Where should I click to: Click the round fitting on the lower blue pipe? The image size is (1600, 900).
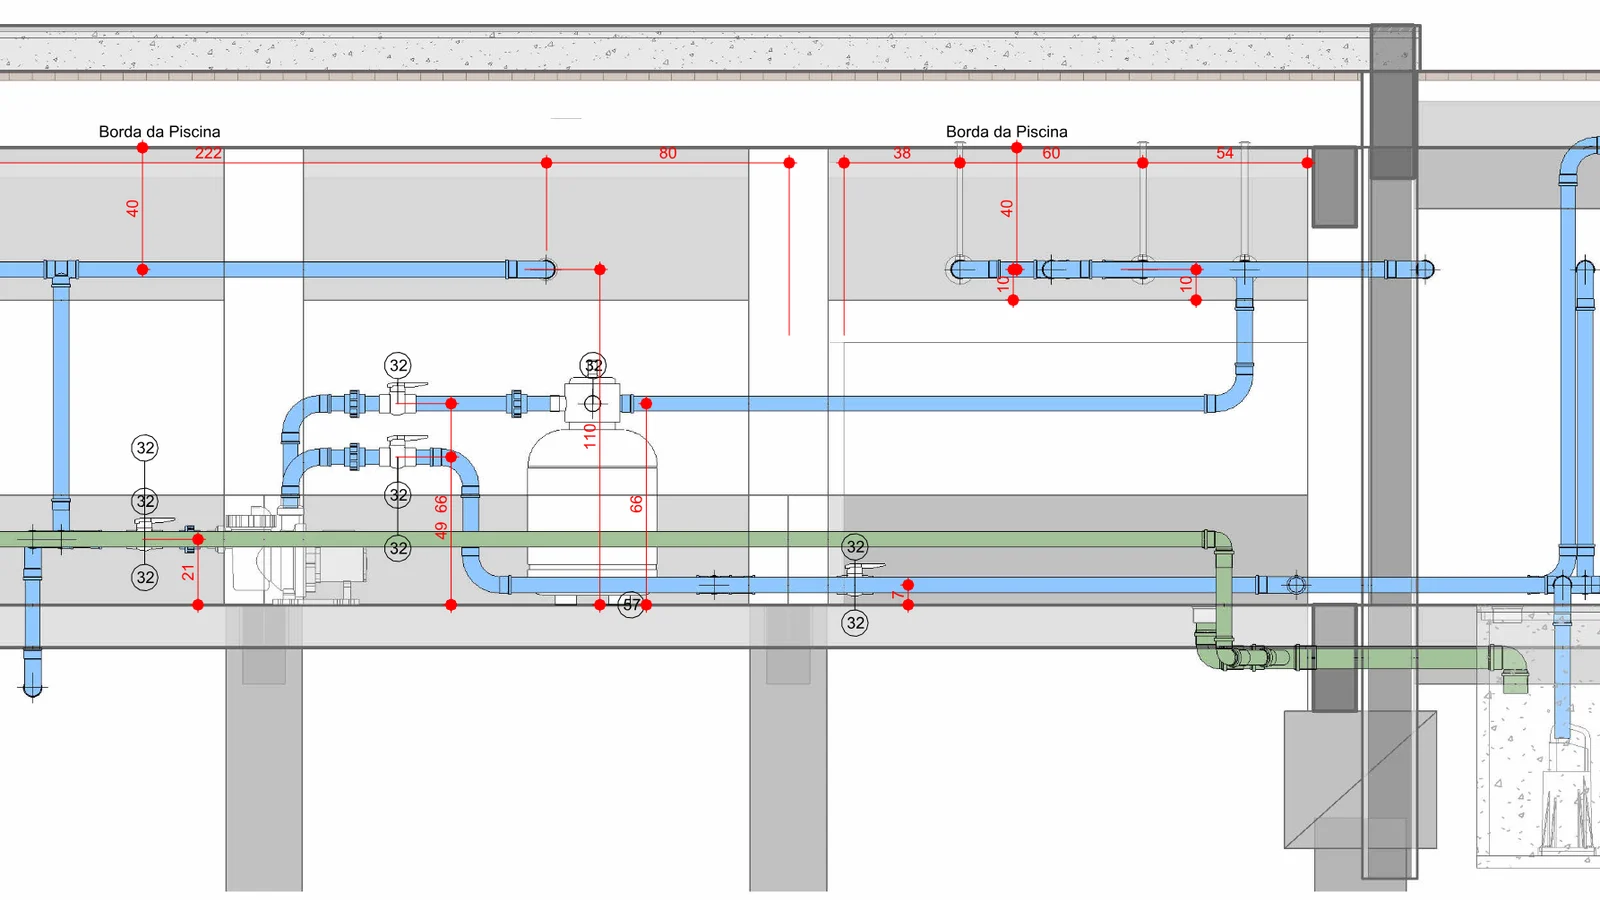point(1296,585)
